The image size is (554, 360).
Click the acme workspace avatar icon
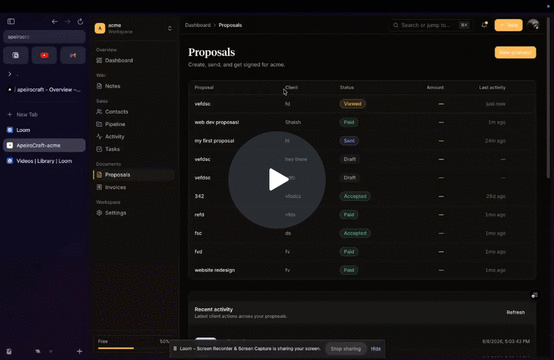(100, 28)
